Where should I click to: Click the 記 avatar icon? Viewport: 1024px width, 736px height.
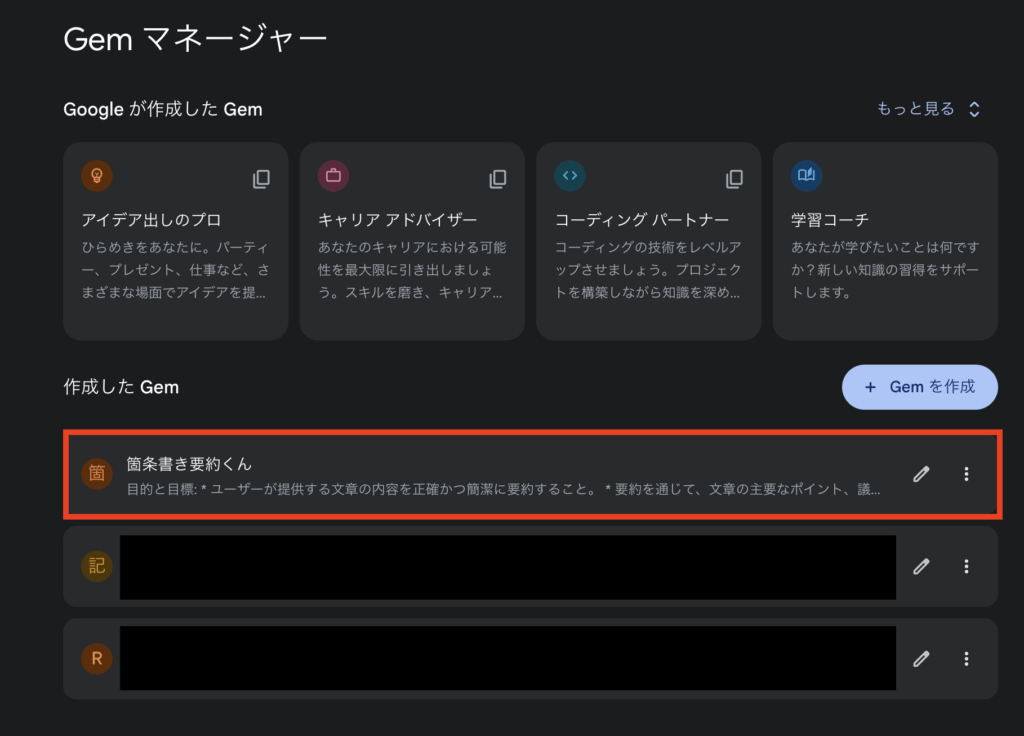pyautogui.click(x=97, y=566)
